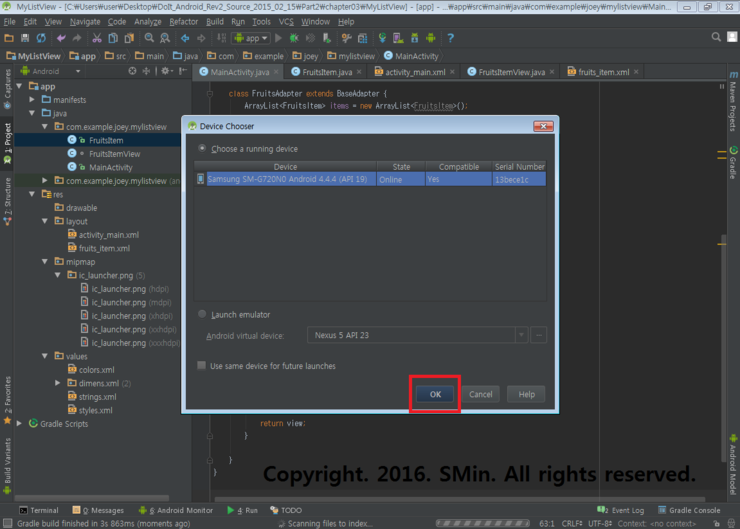Open the Messages tool window

(98, 510)
